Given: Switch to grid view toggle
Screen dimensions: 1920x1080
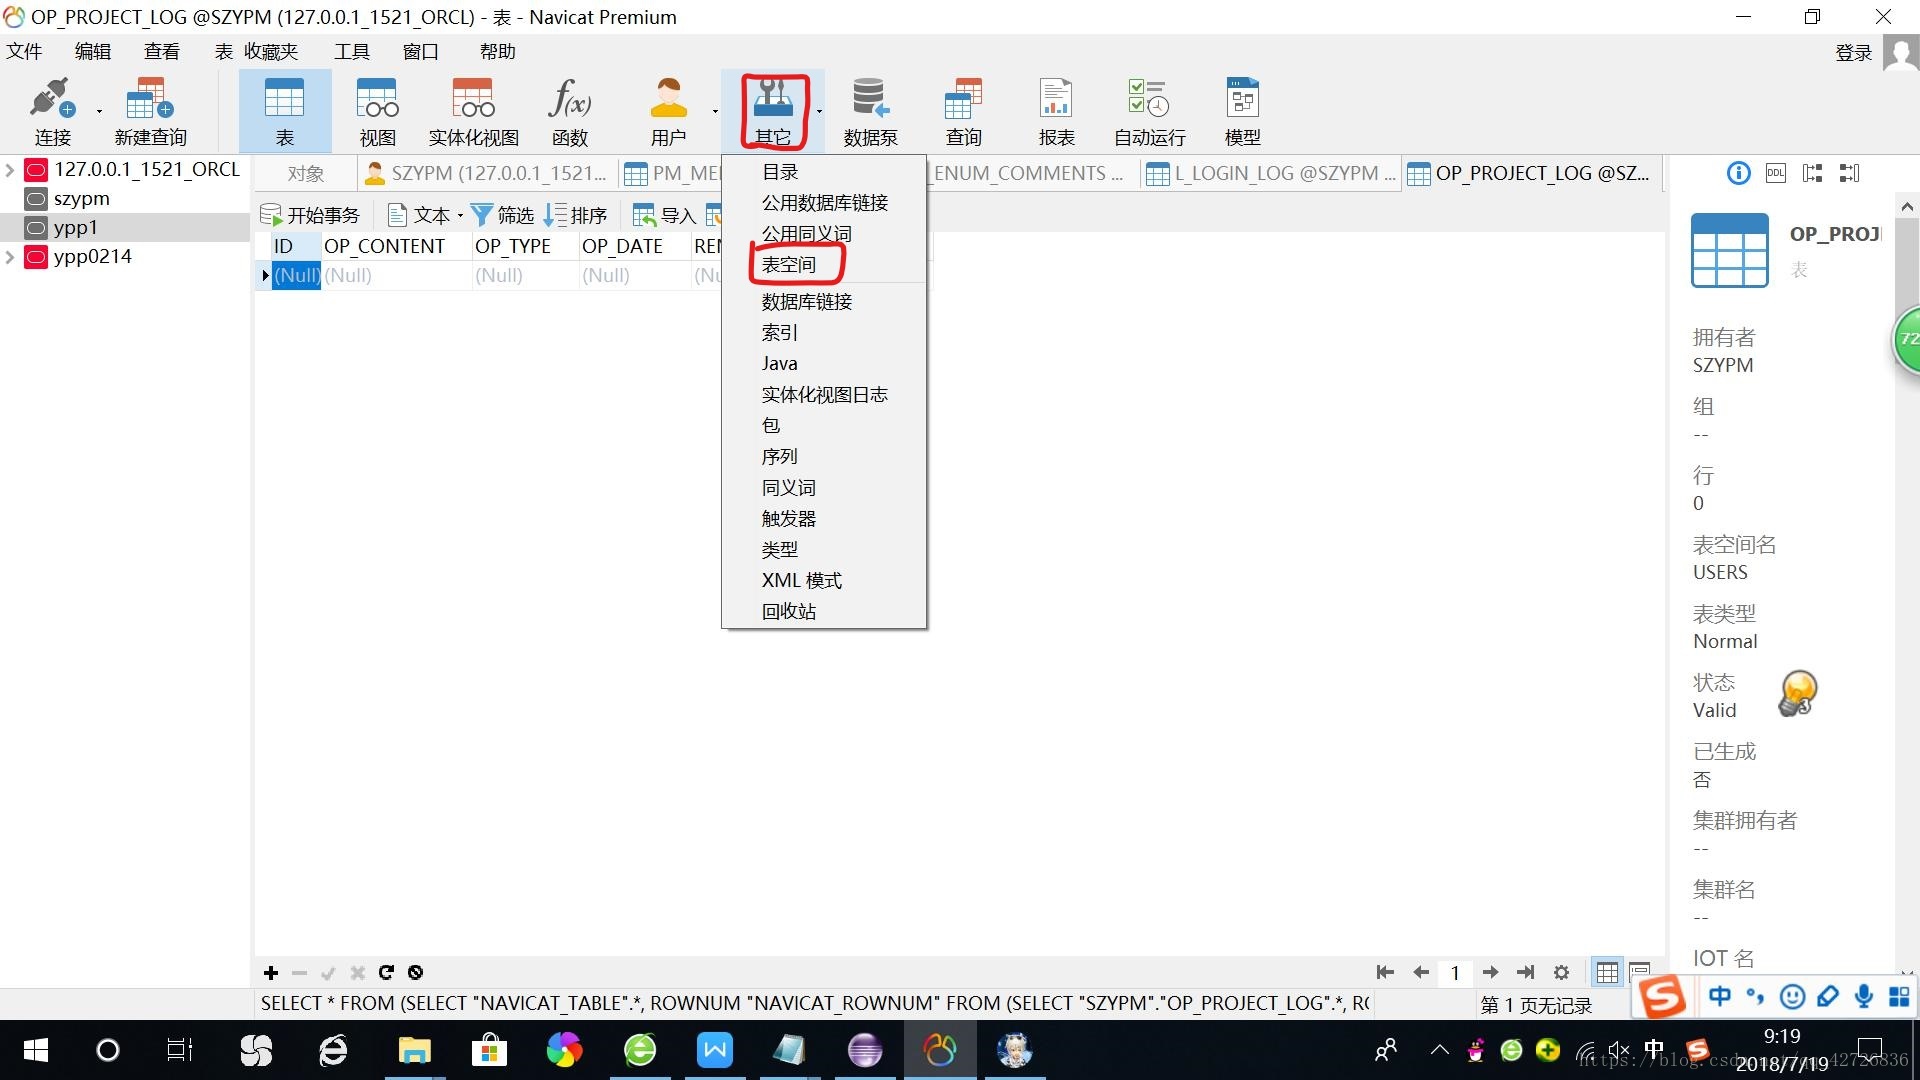Looking at the screenshot, I should pyautogui.click(x=1607, y=972).
